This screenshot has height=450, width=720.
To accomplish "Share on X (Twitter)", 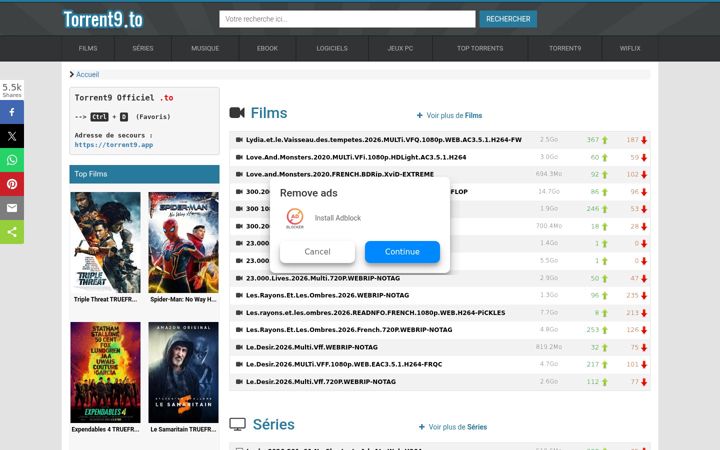I will click(12, 136).
